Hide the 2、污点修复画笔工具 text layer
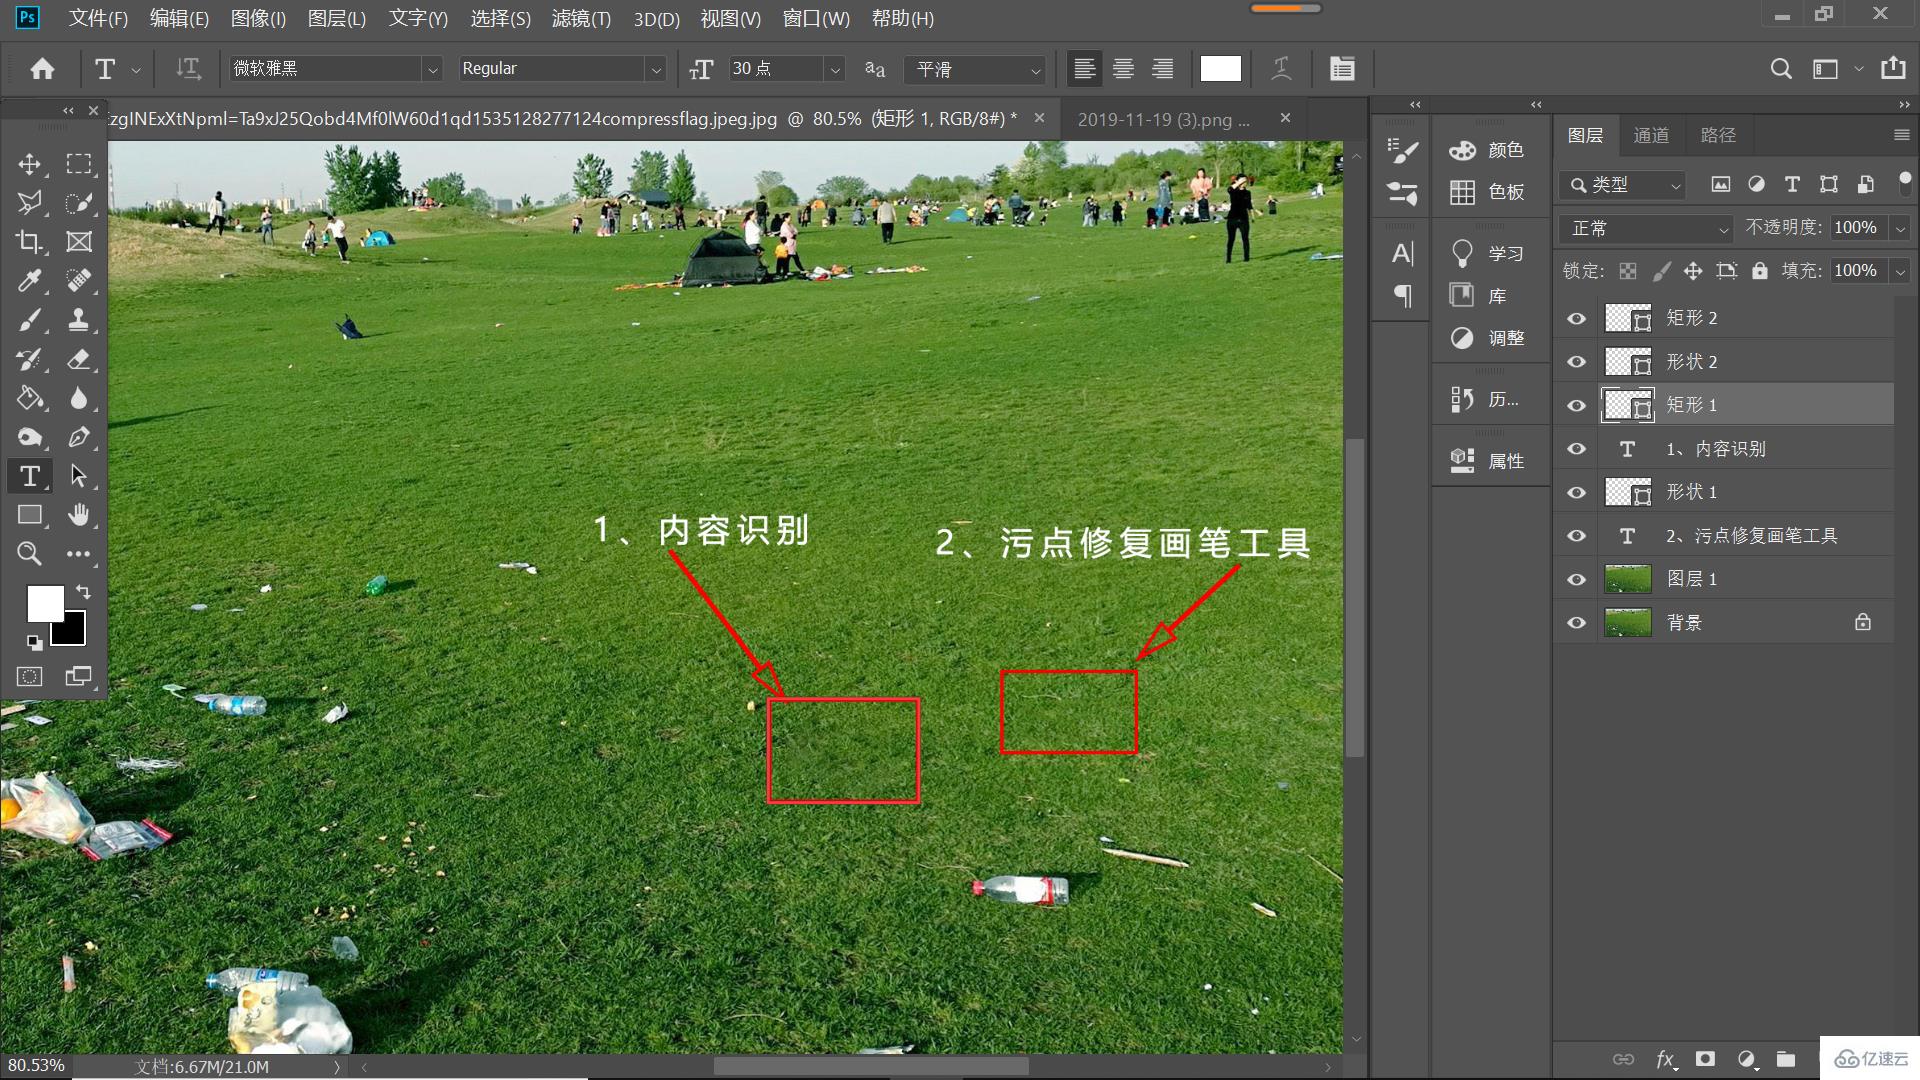This screenshot has width=1920, height=1080. [x=1577, y=536]
